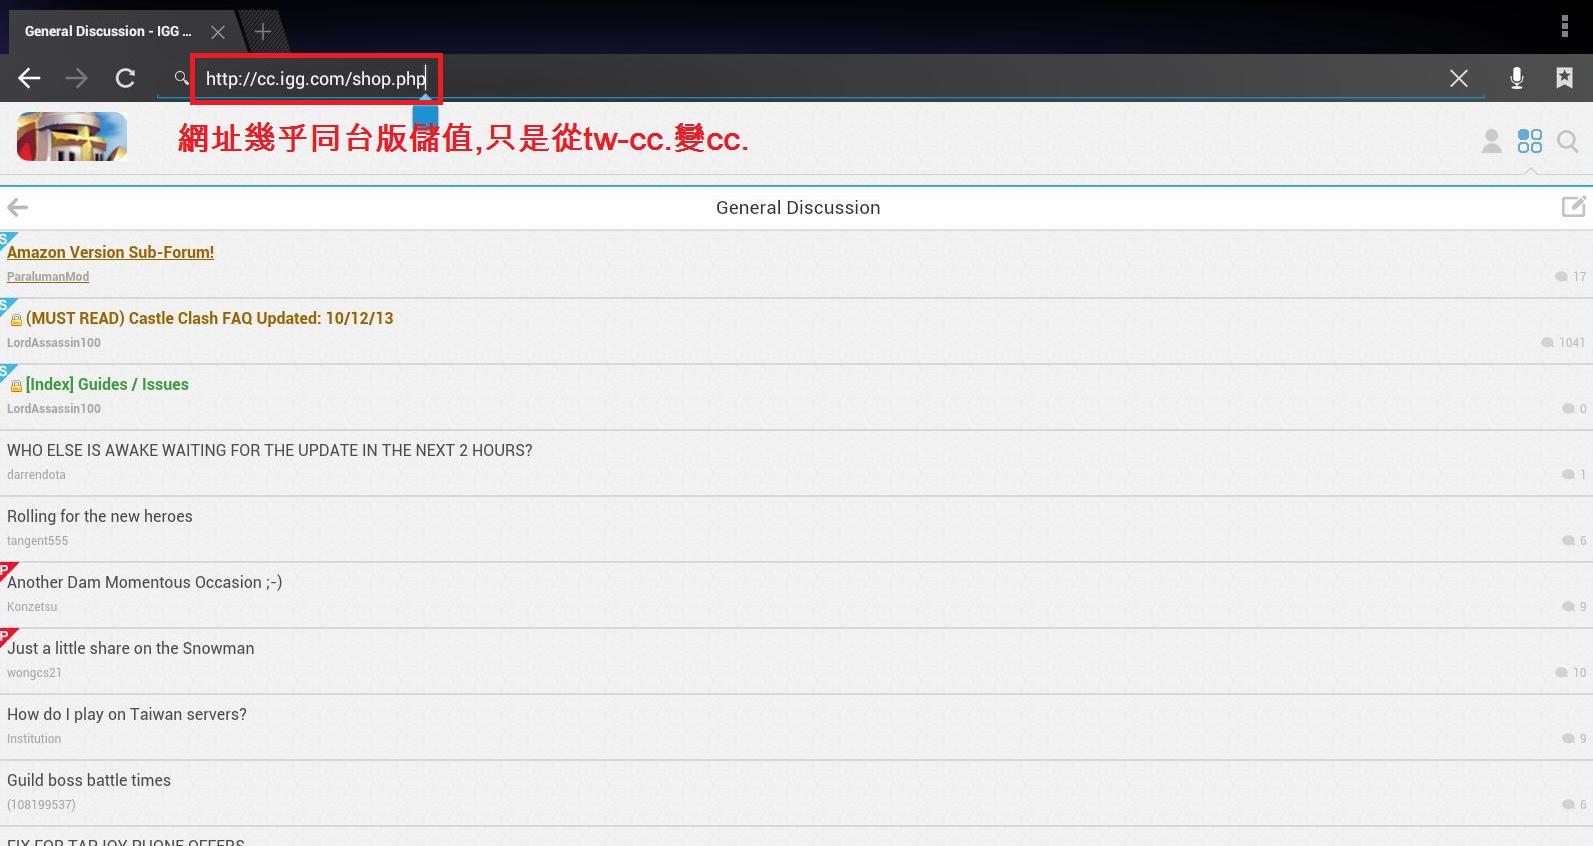Viewport: 1593px width, 846px height.
Task: Open Guild boss battle times thread
Action: tap(89, 780)
